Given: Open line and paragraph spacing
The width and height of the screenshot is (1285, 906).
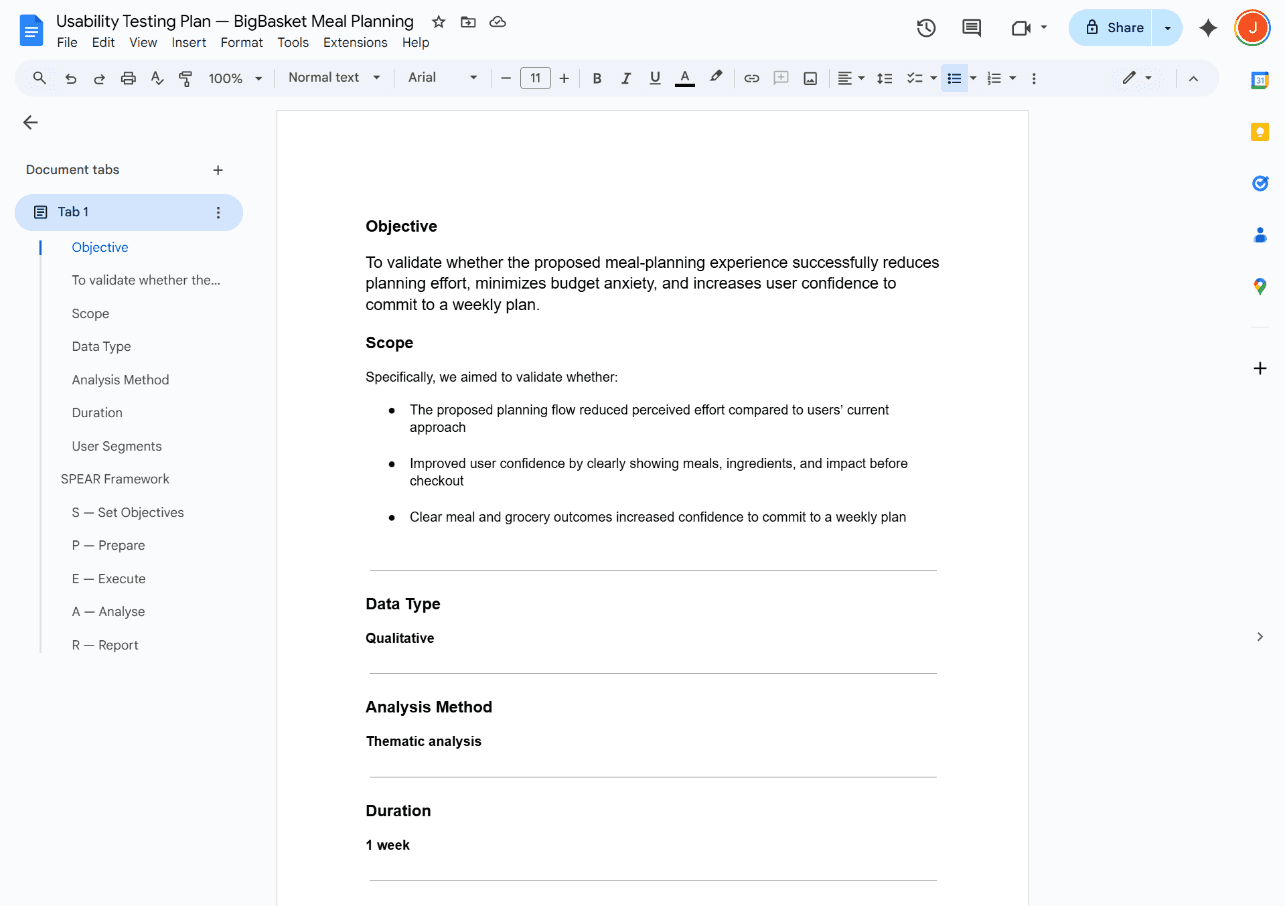Looking at the screenshot, I should point(884,78).
